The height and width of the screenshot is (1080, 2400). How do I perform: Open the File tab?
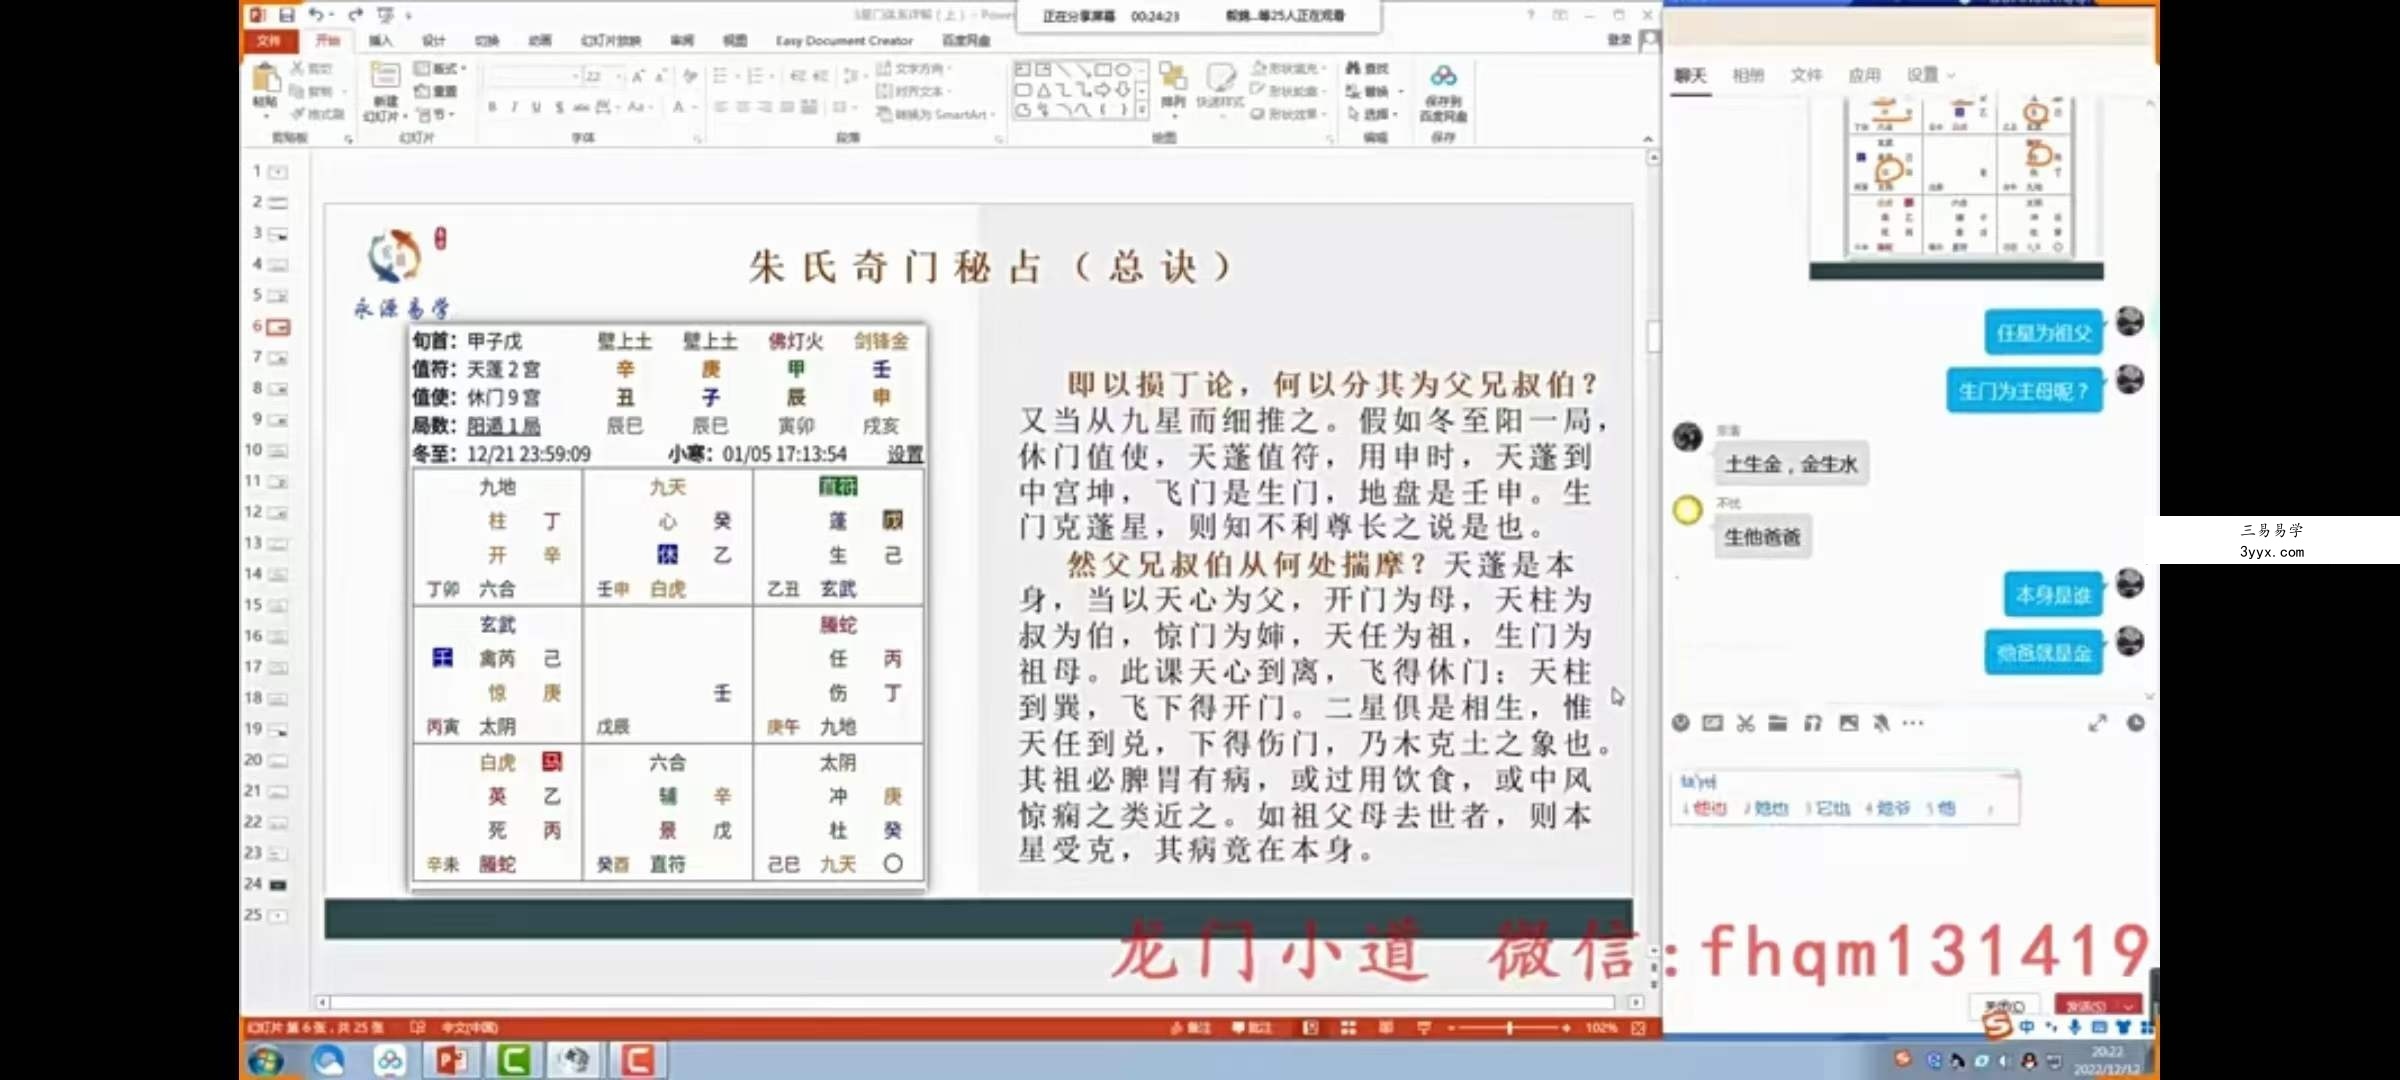click(x=268, y=40)
